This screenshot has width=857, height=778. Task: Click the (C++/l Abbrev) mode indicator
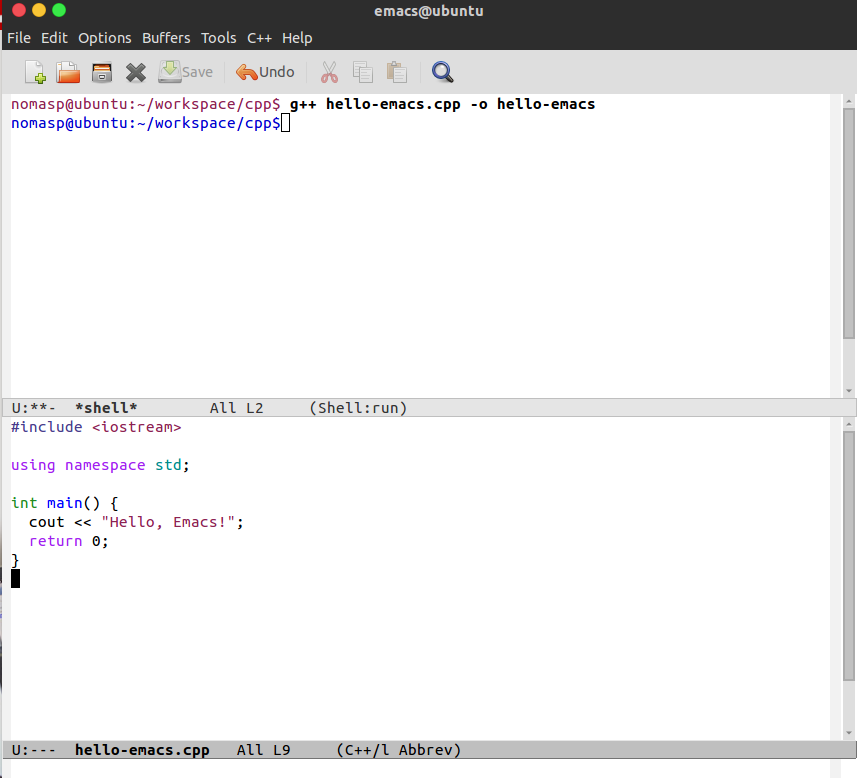[x=398, y=750]
